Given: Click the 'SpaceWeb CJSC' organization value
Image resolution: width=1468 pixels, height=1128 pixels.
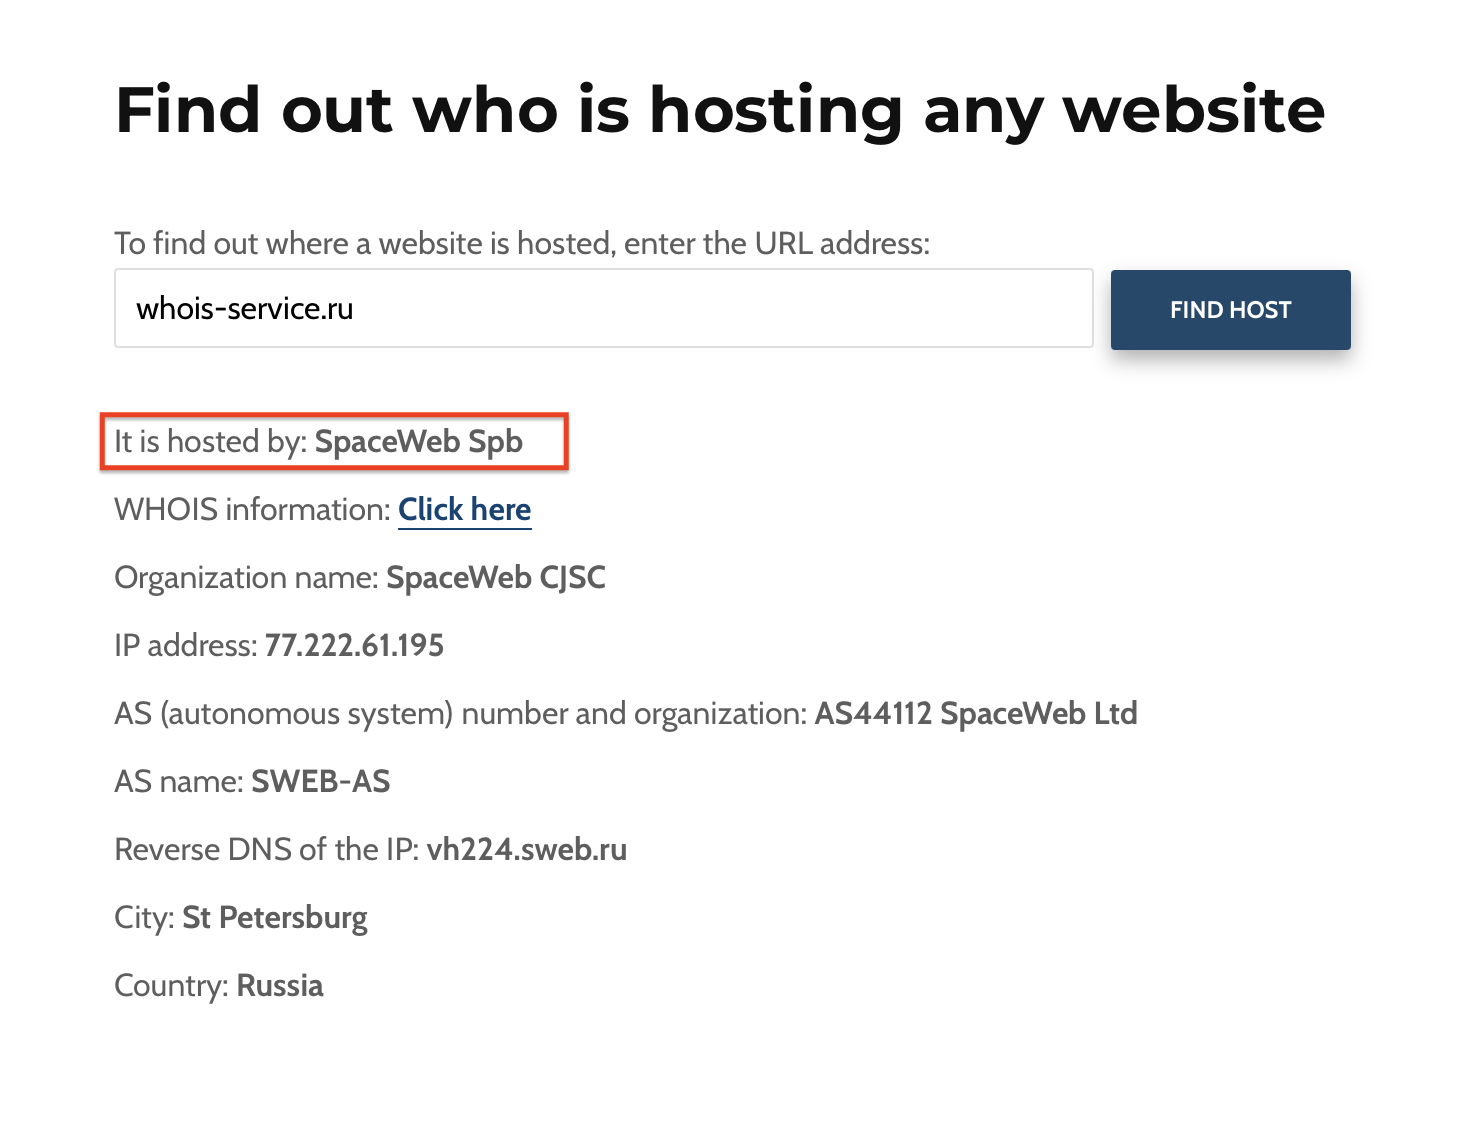Looking at the screenshot, I should pyautogui.click(x=496, y=578).
